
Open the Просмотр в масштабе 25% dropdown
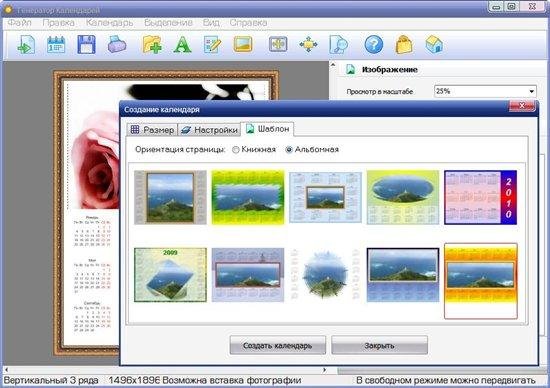pyautogui.click(x=485, y=91)
